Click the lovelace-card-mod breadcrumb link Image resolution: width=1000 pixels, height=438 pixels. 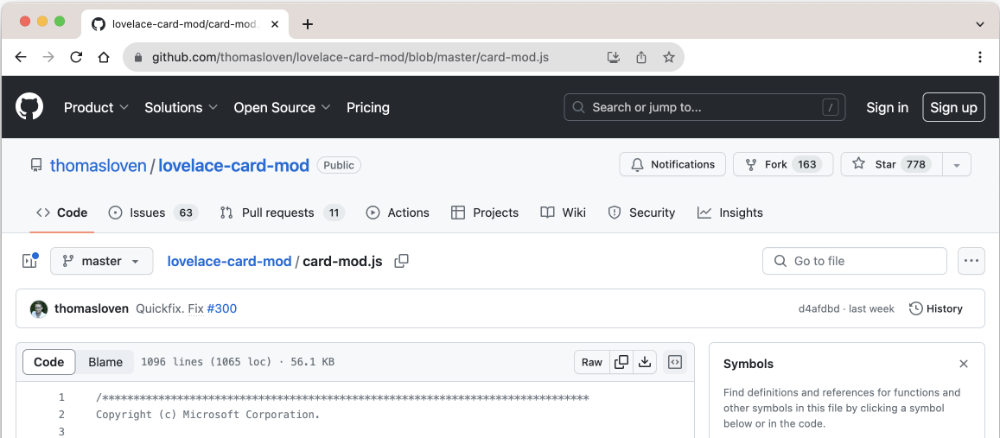click(229, 261)
